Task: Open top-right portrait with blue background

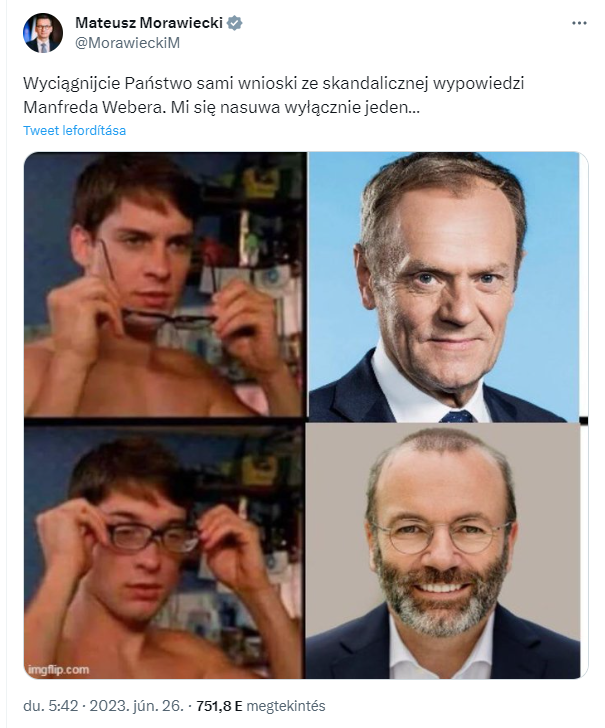Action: point(444,287)
